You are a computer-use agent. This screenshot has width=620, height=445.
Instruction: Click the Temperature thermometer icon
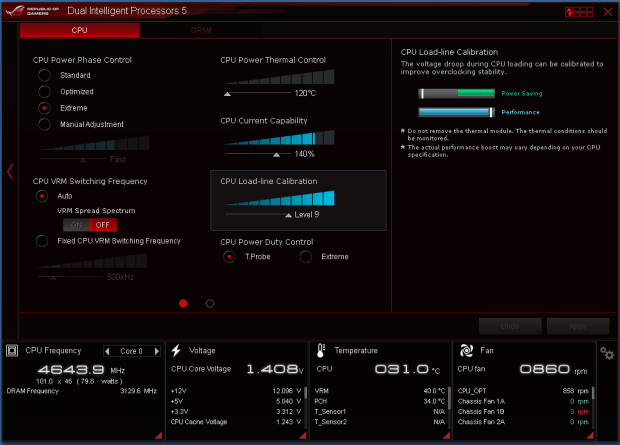click(321, 350)
